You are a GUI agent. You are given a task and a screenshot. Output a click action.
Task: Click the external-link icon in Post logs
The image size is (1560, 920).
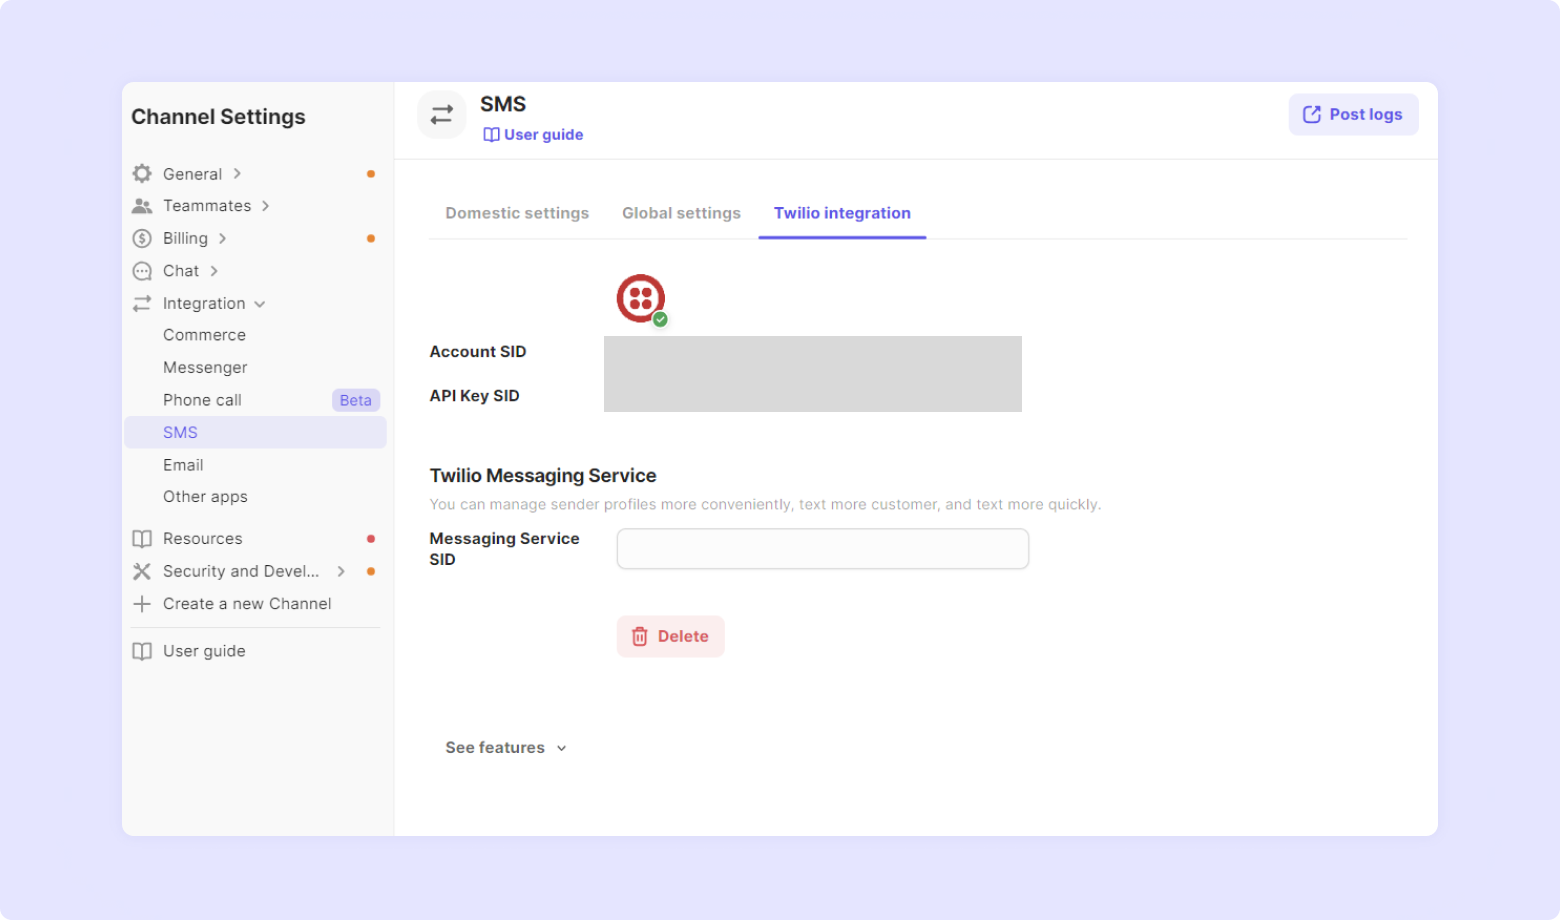(1312, 115)
